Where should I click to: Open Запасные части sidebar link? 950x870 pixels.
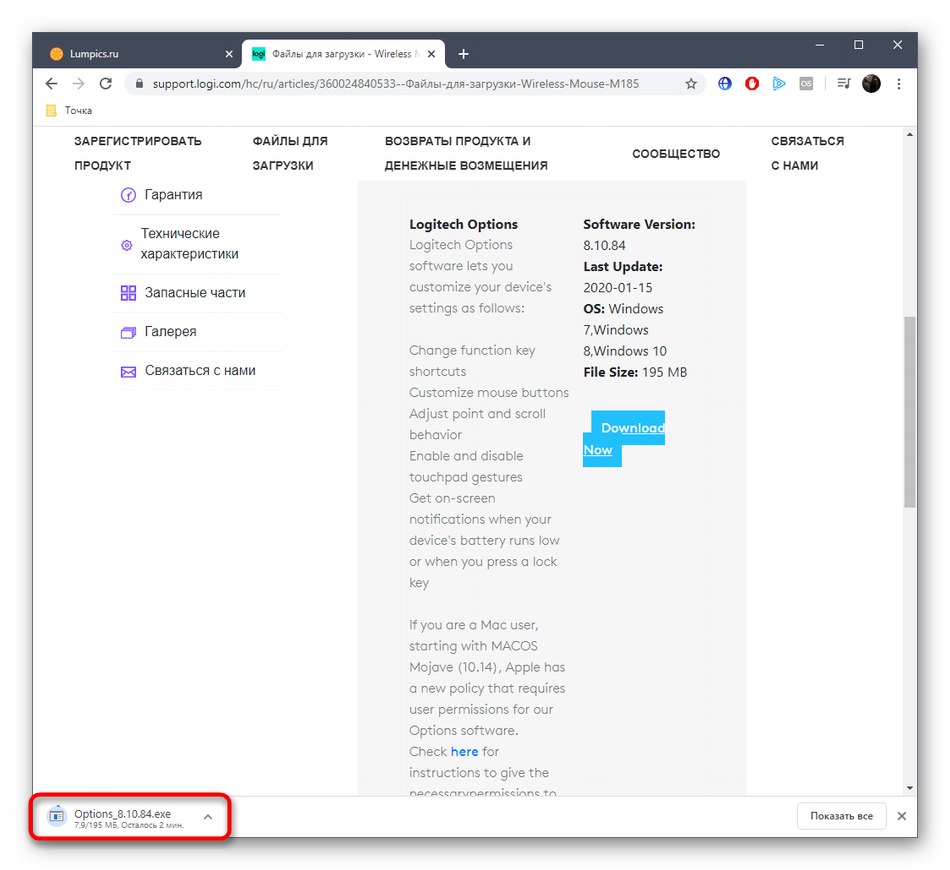[195, 293]
